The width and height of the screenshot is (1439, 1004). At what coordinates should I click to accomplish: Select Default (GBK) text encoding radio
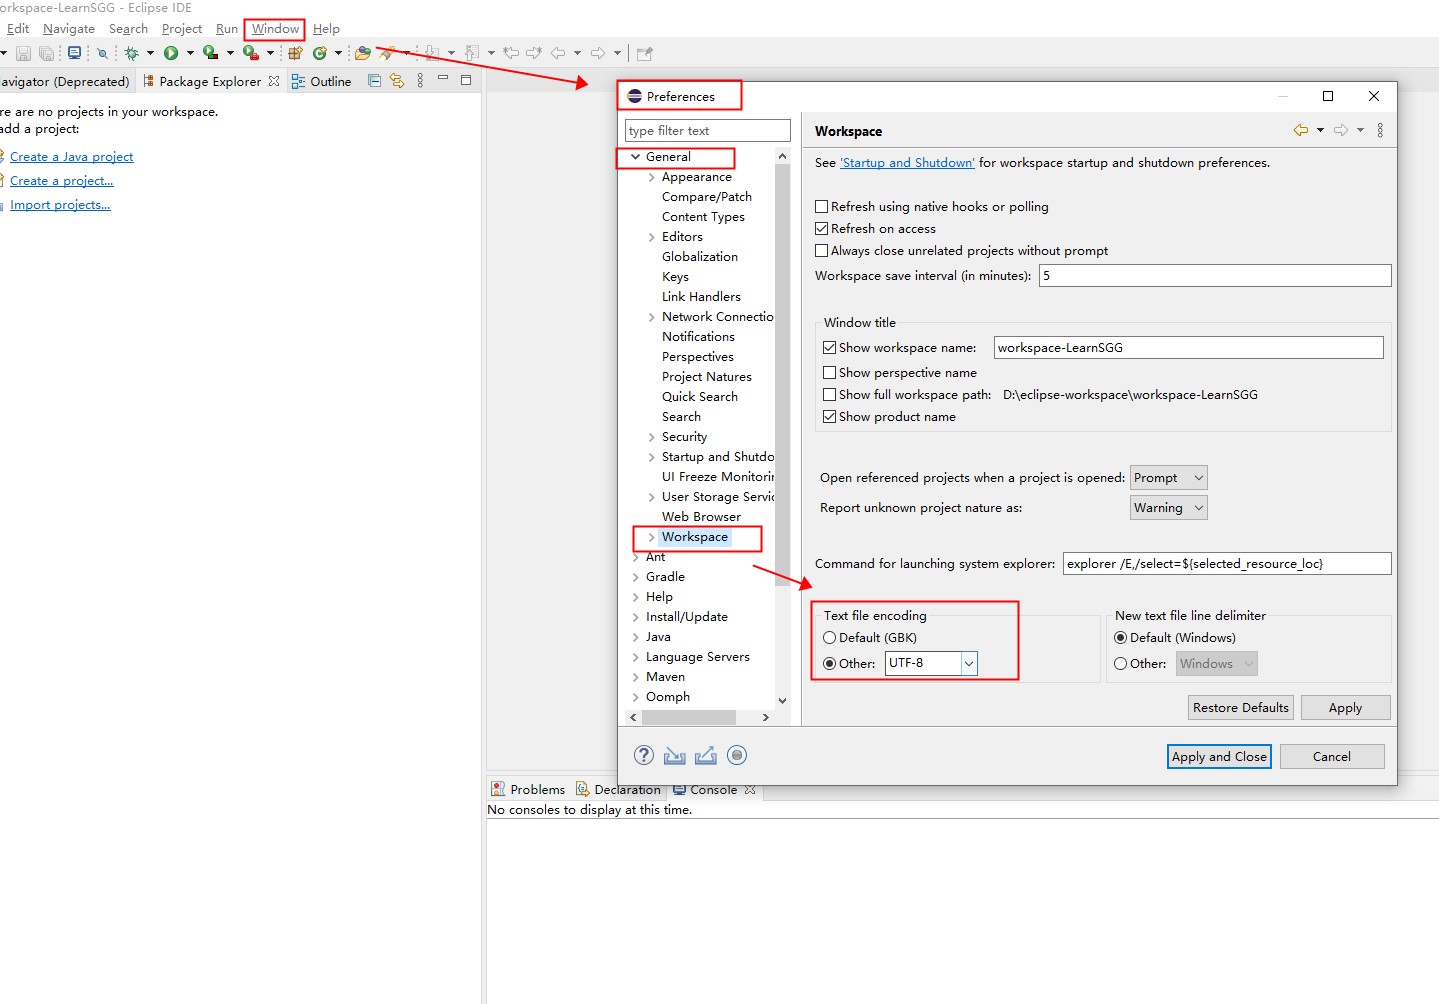(x=830, y=638)
